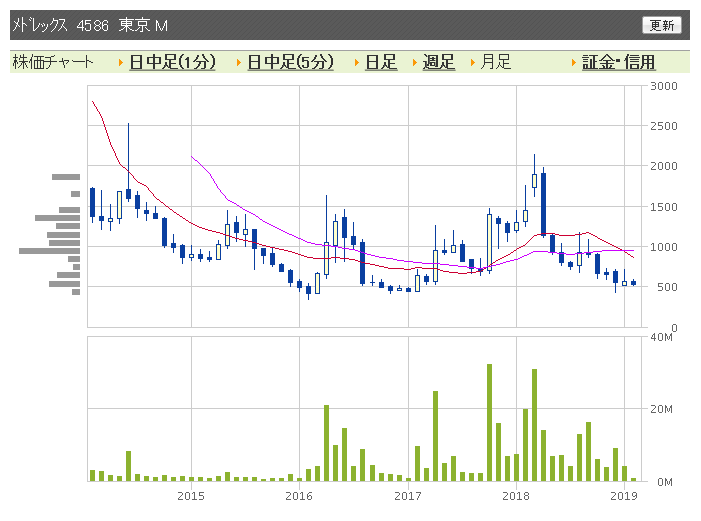Click the 2018 x-axis year label
Viewport: 701px width, 521px height.
pyautogui.click(x=516, y=496)
